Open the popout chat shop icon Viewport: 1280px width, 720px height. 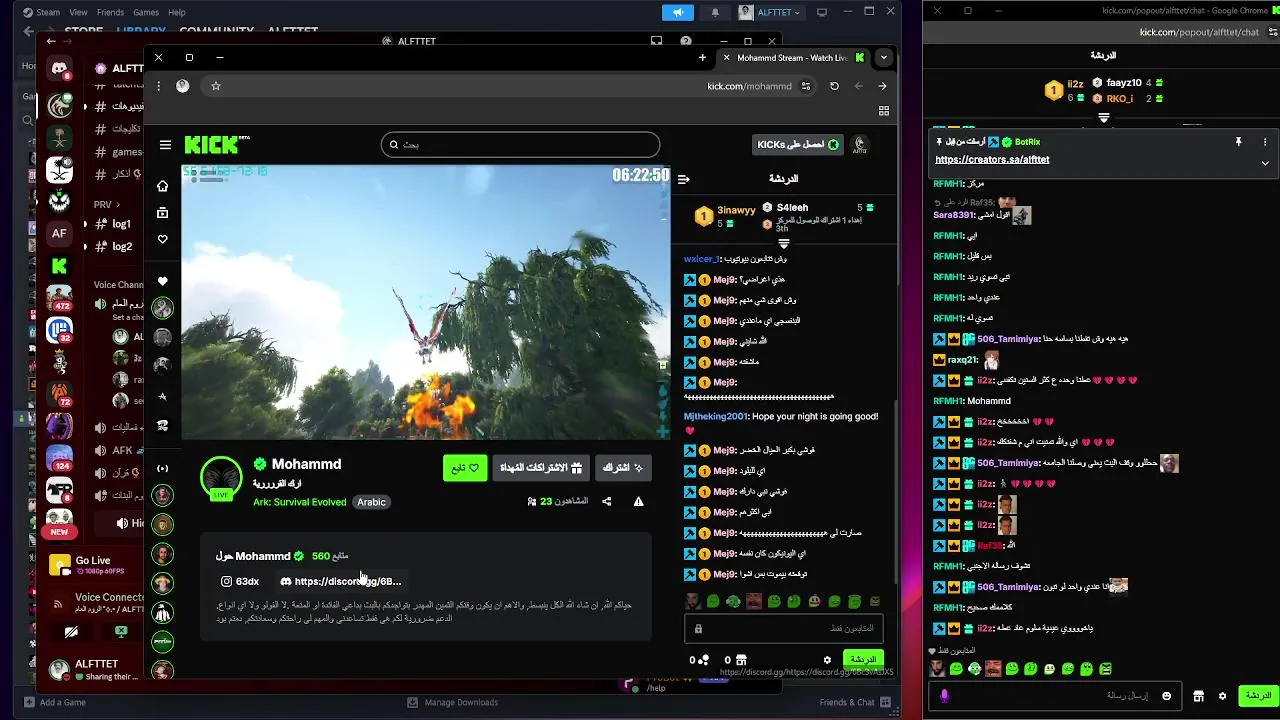(1199, 696)
